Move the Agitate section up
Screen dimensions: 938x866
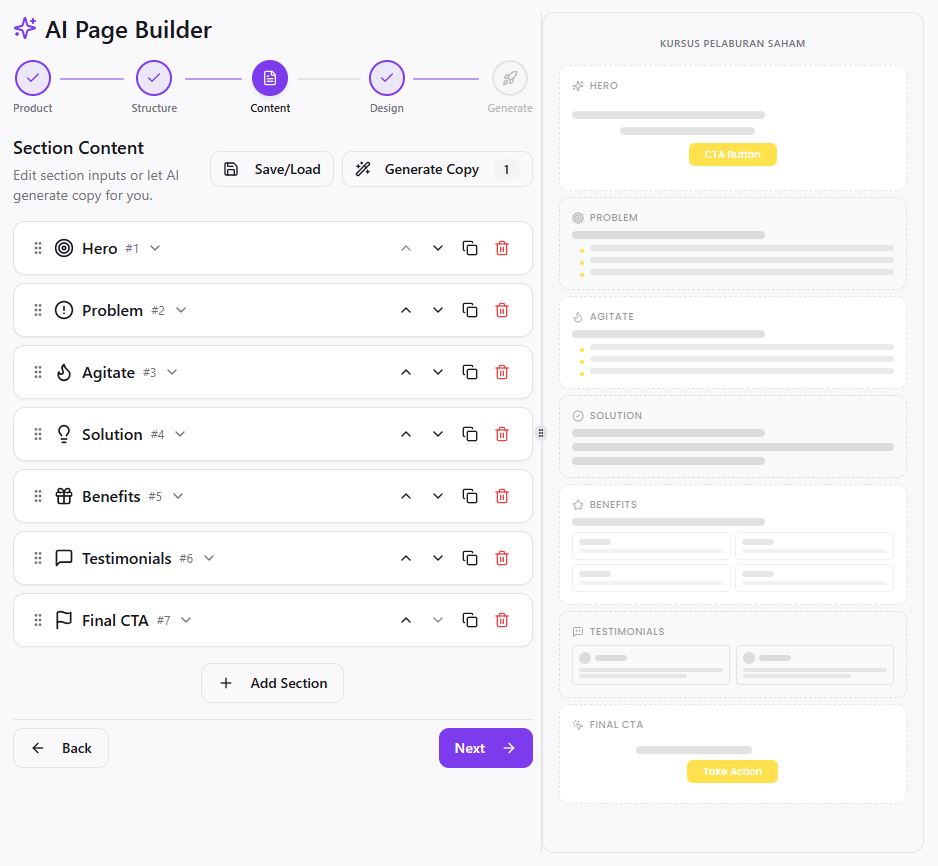[406, 372]
